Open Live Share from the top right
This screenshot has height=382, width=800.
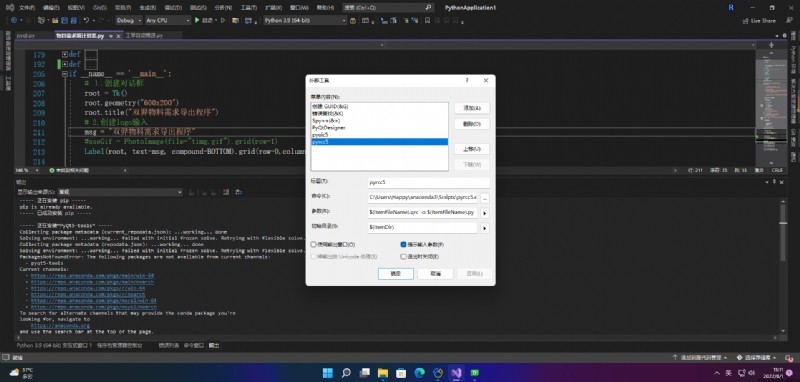pyautogui.click(x=759, y=21)
